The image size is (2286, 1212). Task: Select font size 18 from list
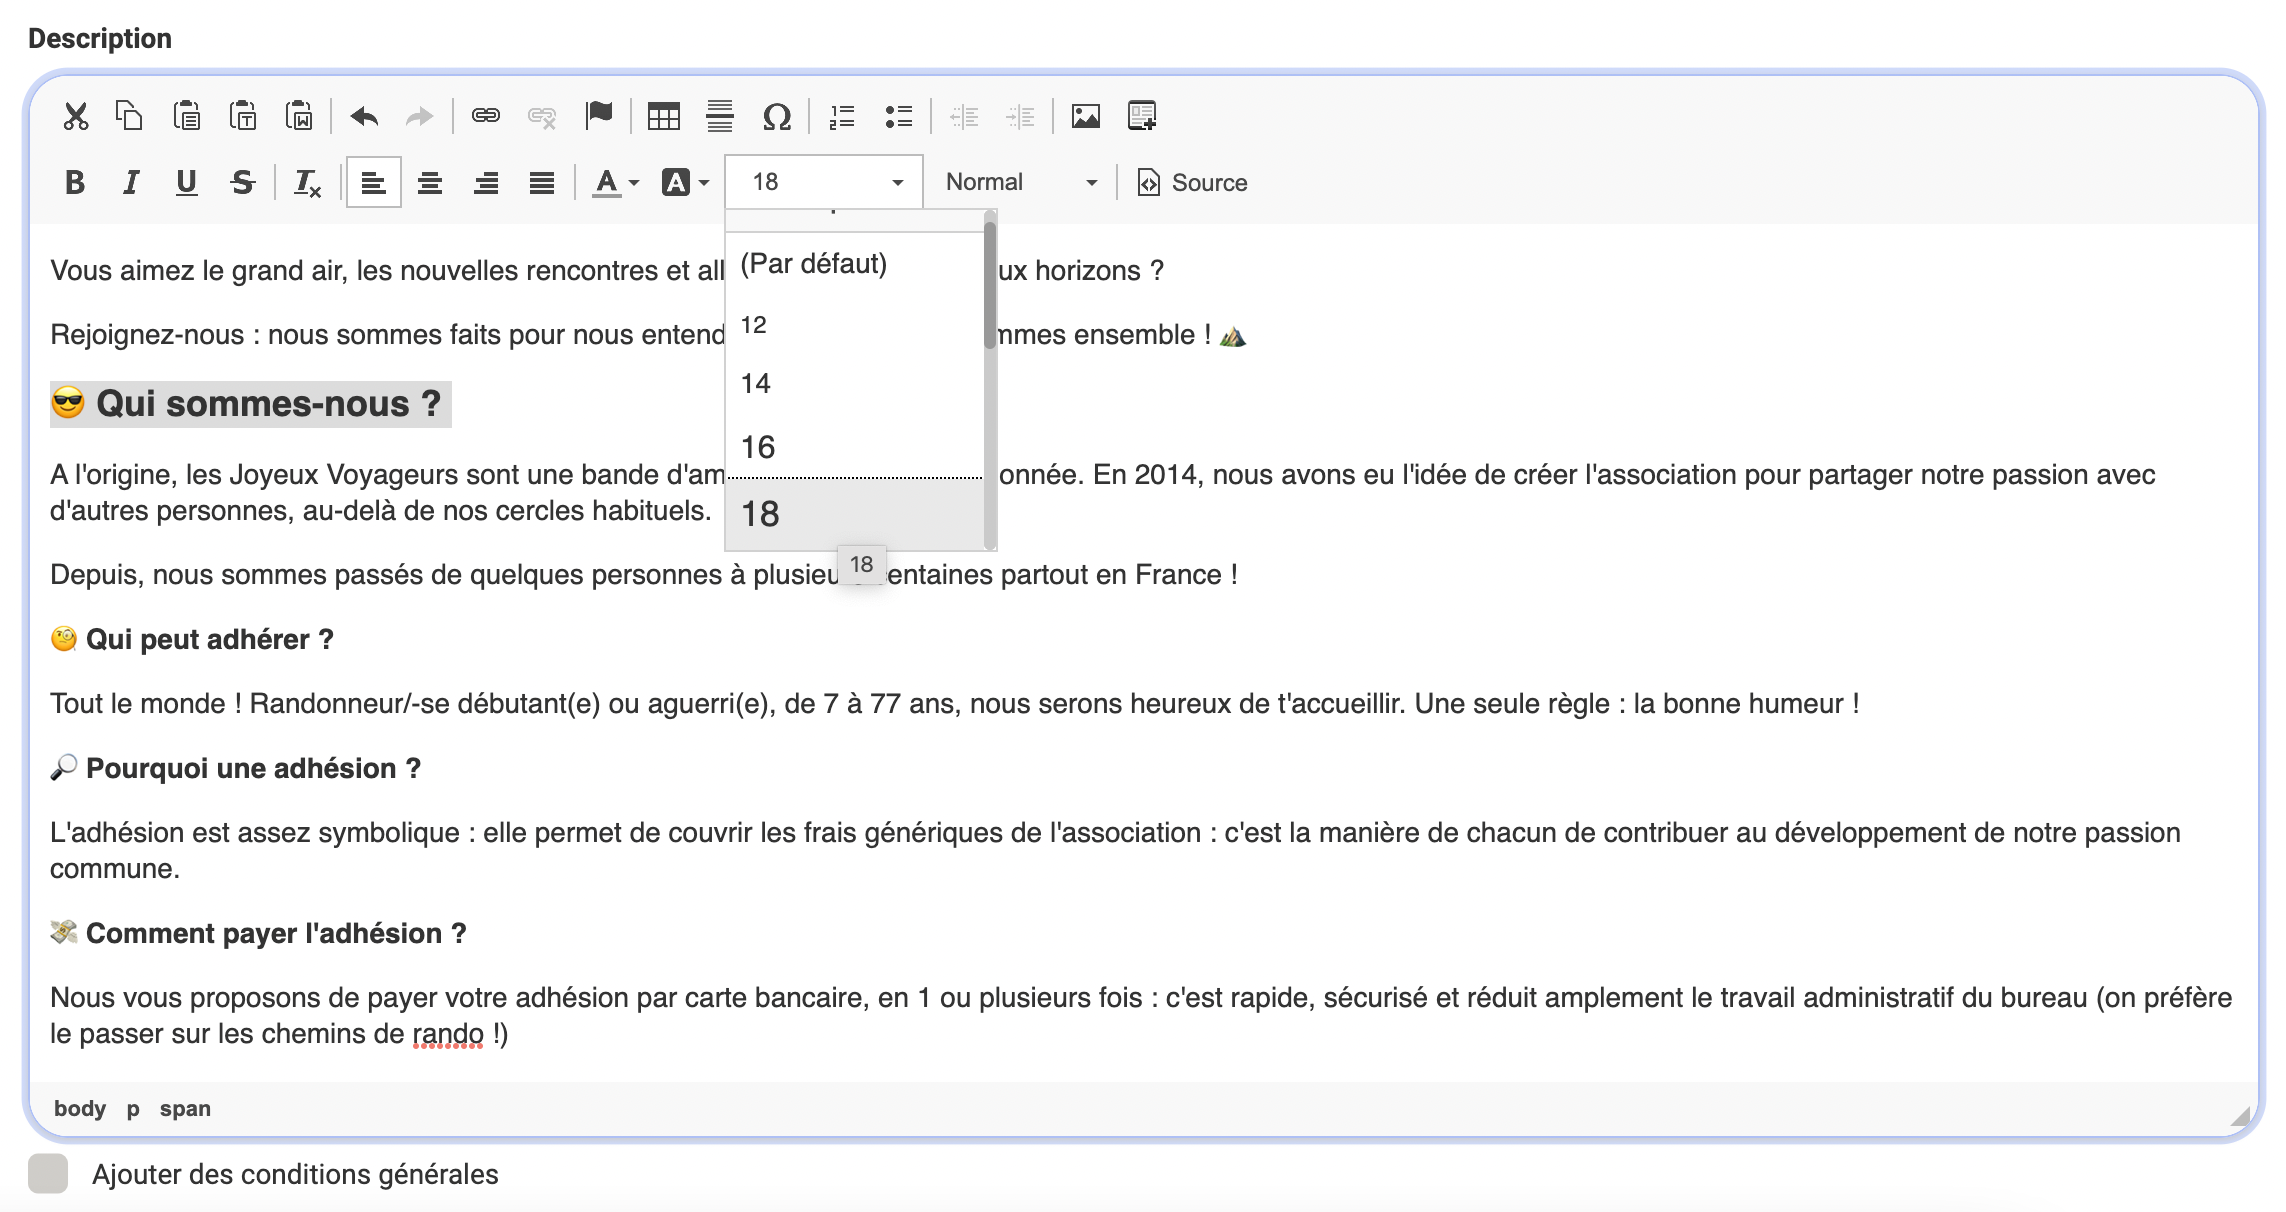[855, 514]
